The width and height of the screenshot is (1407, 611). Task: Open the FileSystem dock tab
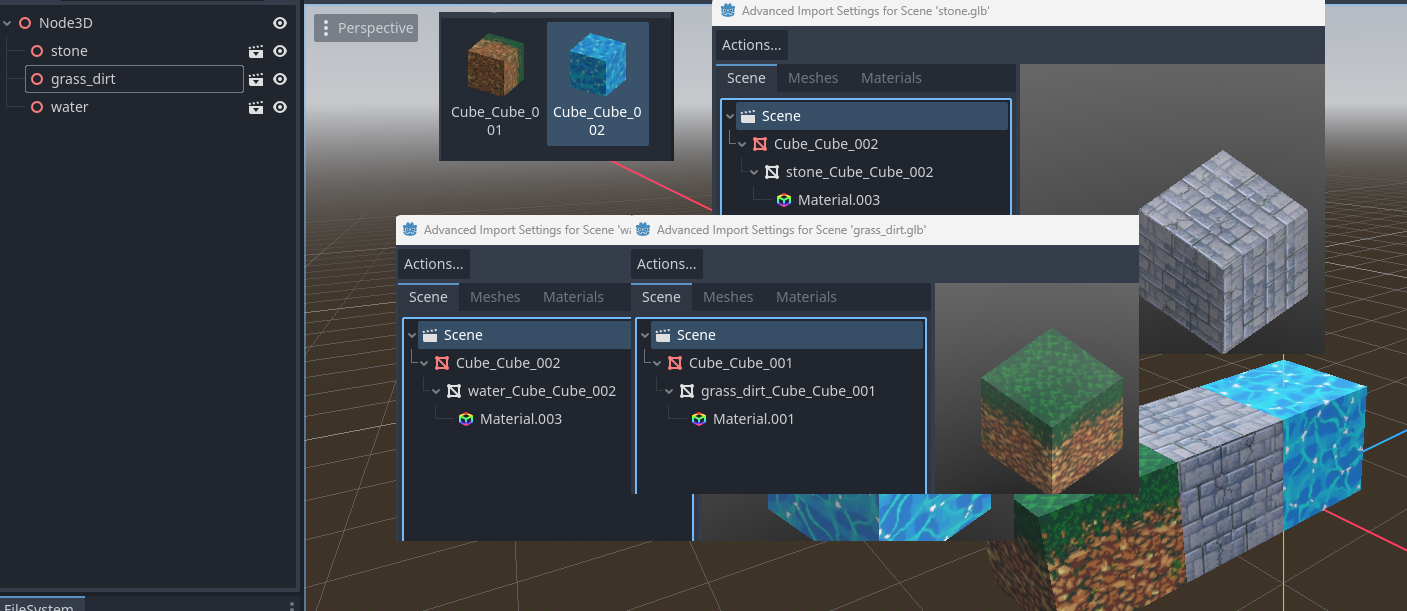40,605
